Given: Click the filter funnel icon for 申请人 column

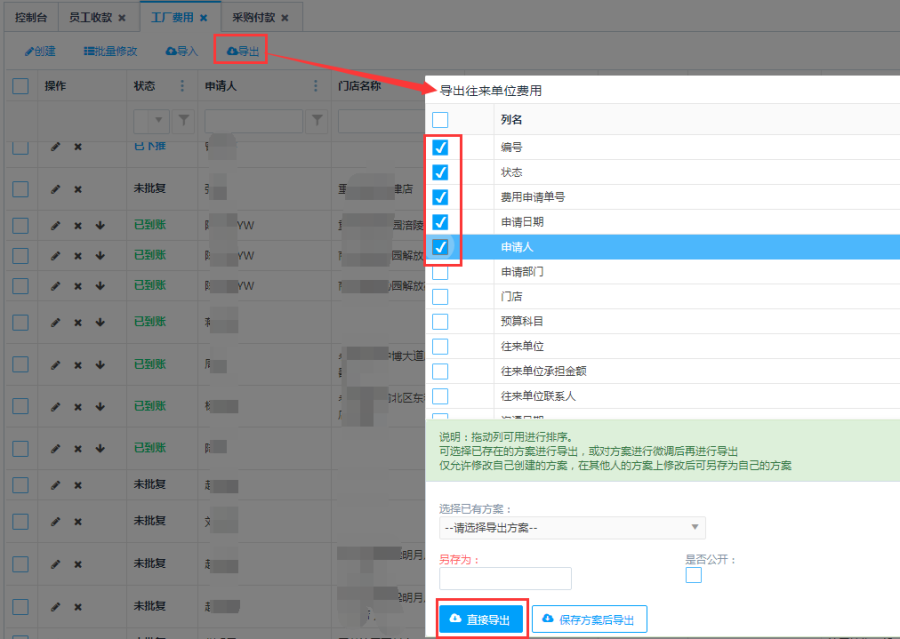Looking at the screenshot, I should pos(317,121).
